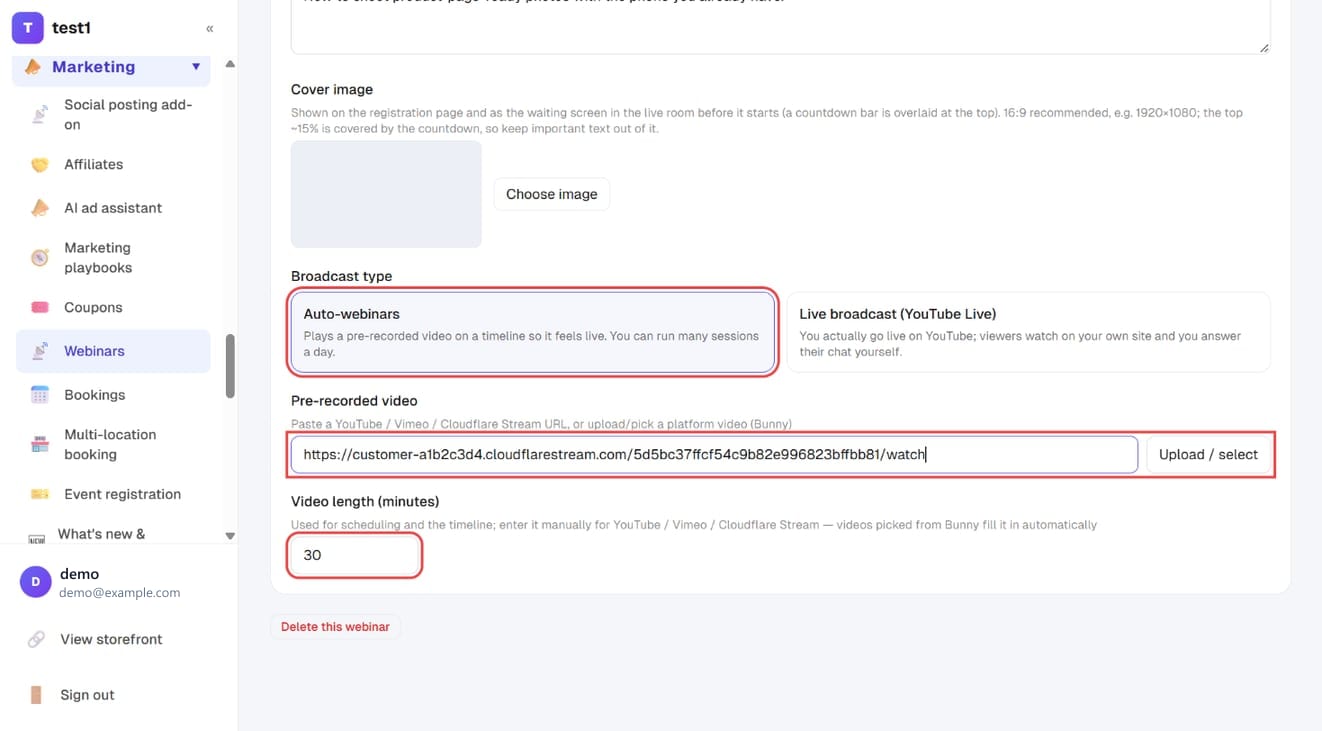The image size is (1322, 731).
Task: Click the Upload / select button
Action: 1208,454
